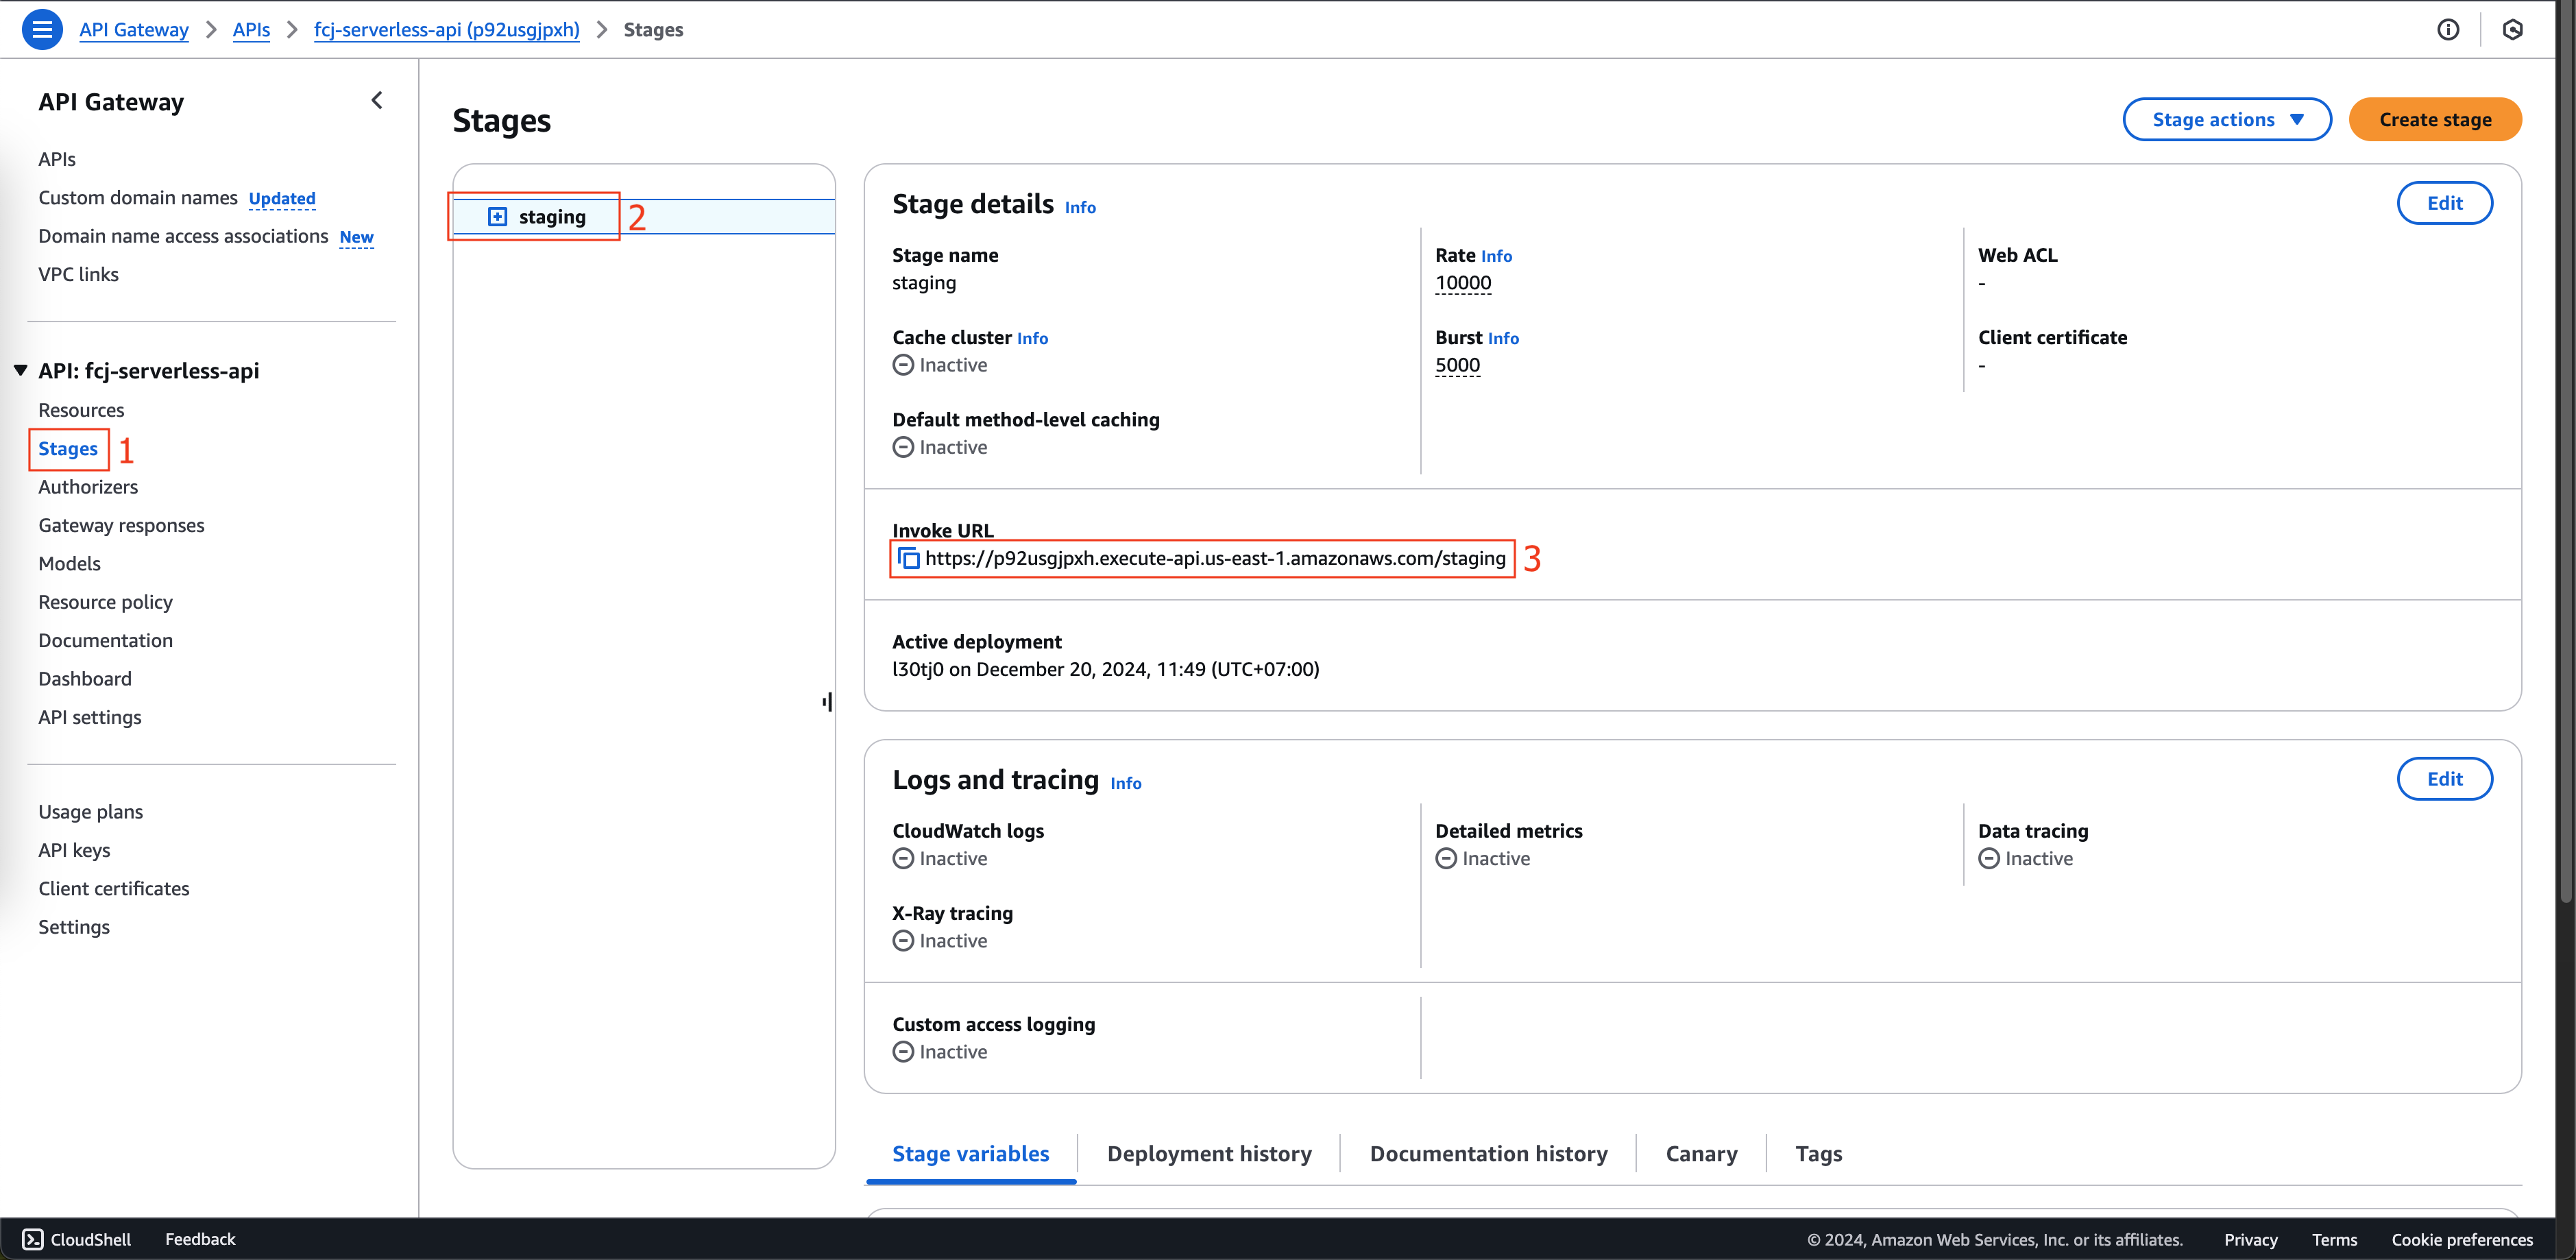Open the hexagon preferences icon top right
The height and width of the screenshot is (1260, 2576).
(2513, 29)
